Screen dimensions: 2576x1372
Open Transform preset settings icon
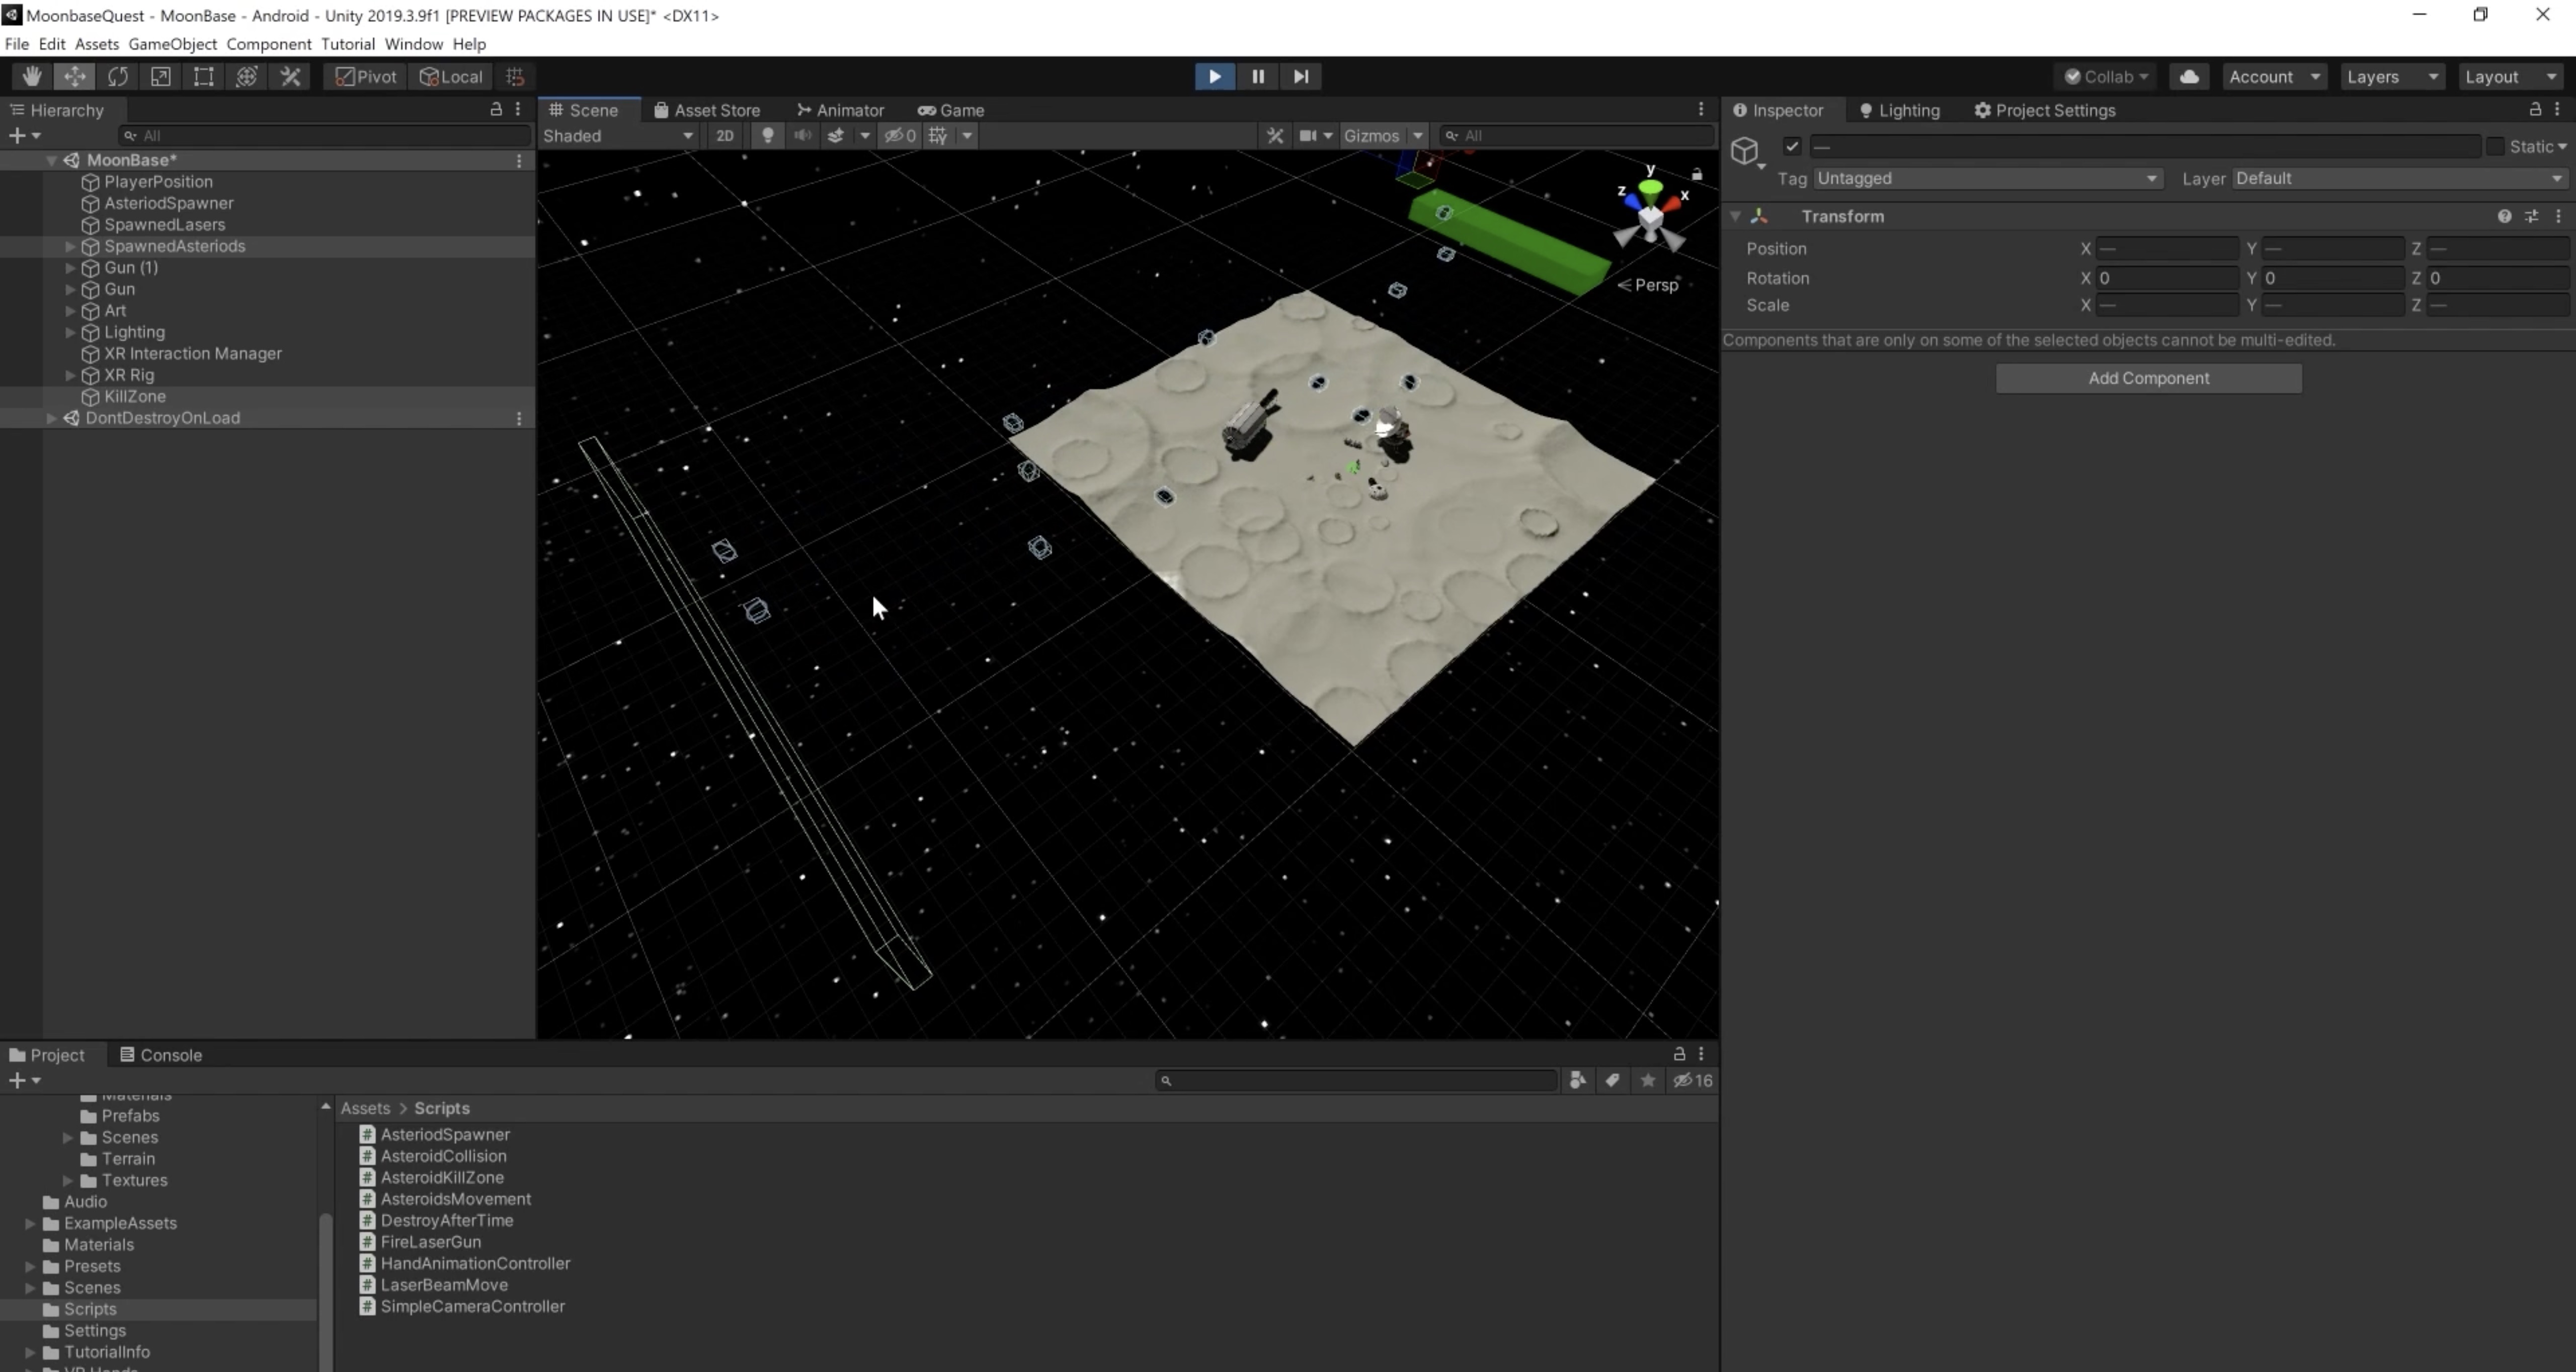[2531, 216]
